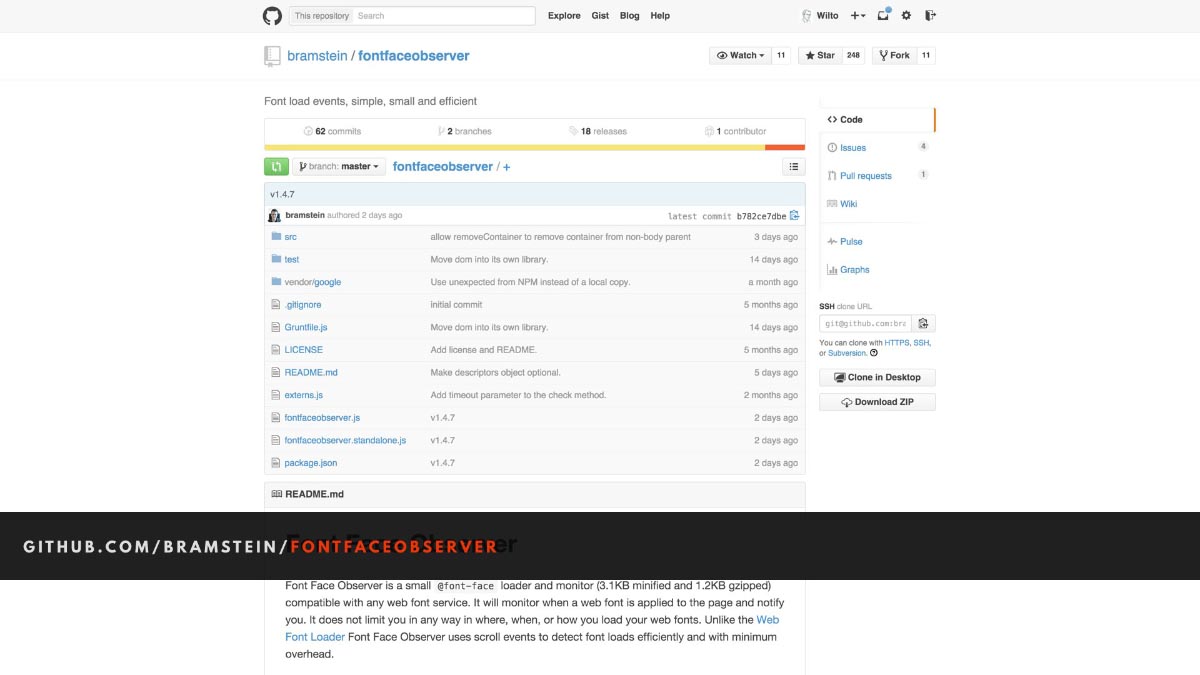Open the Gist menu item
This screenshot has height=675, width=1200.
click(x=600, y=16)
